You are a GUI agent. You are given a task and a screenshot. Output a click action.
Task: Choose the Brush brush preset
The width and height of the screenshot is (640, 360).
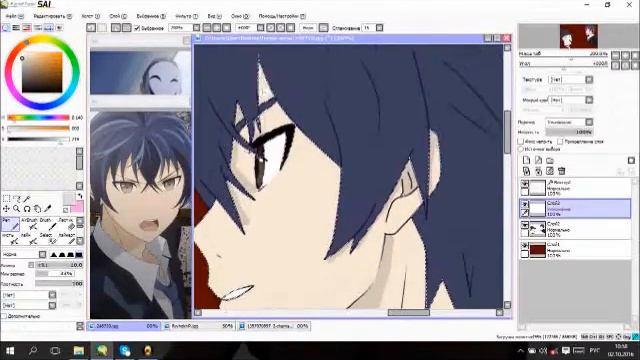tap(48, 224)
